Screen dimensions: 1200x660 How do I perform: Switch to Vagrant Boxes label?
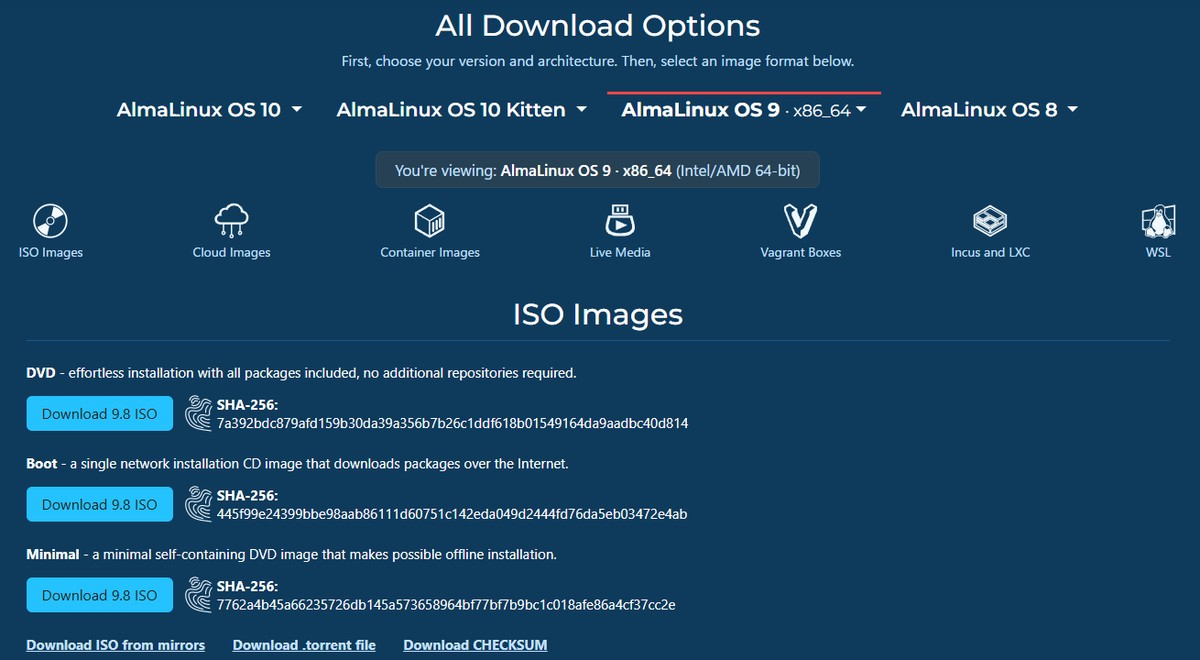click(x=801, y=252)
